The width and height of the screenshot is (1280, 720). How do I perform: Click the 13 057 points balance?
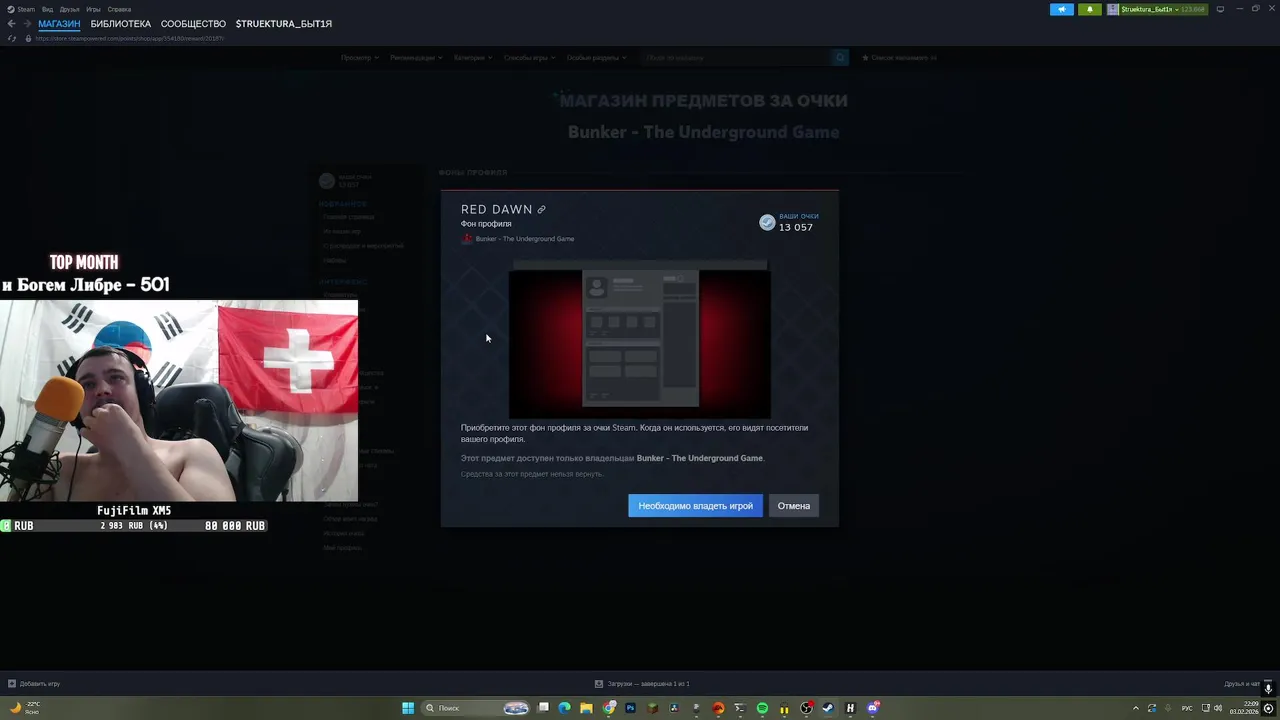click(x=796, y=227)
